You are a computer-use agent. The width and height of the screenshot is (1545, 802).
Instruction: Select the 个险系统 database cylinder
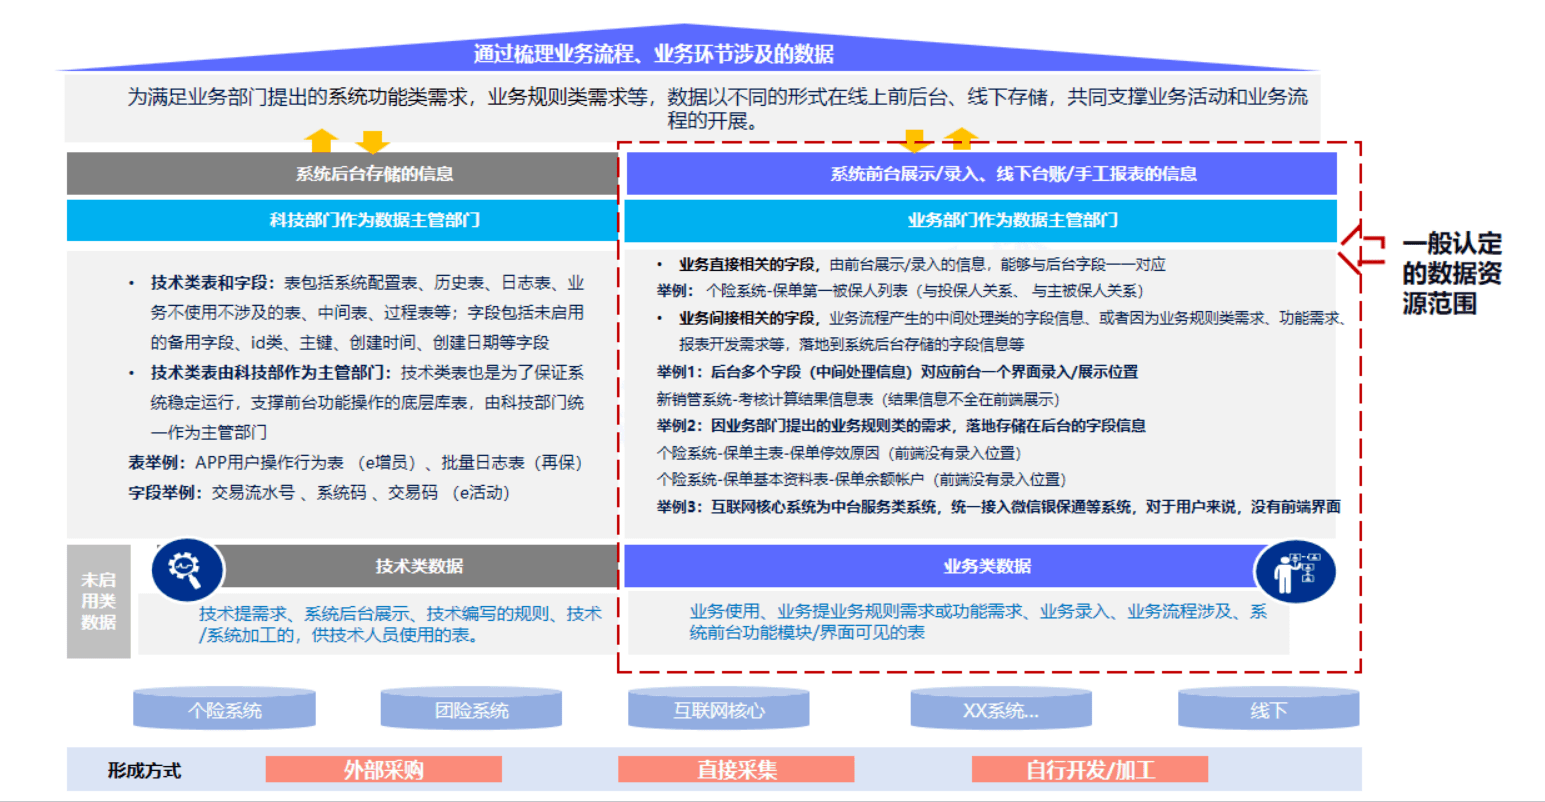(224, 709)
